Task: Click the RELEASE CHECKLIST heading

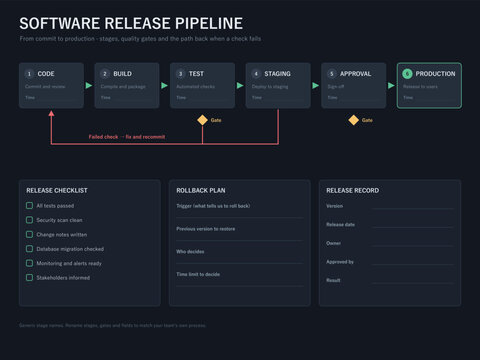Action: coord(57,190)
